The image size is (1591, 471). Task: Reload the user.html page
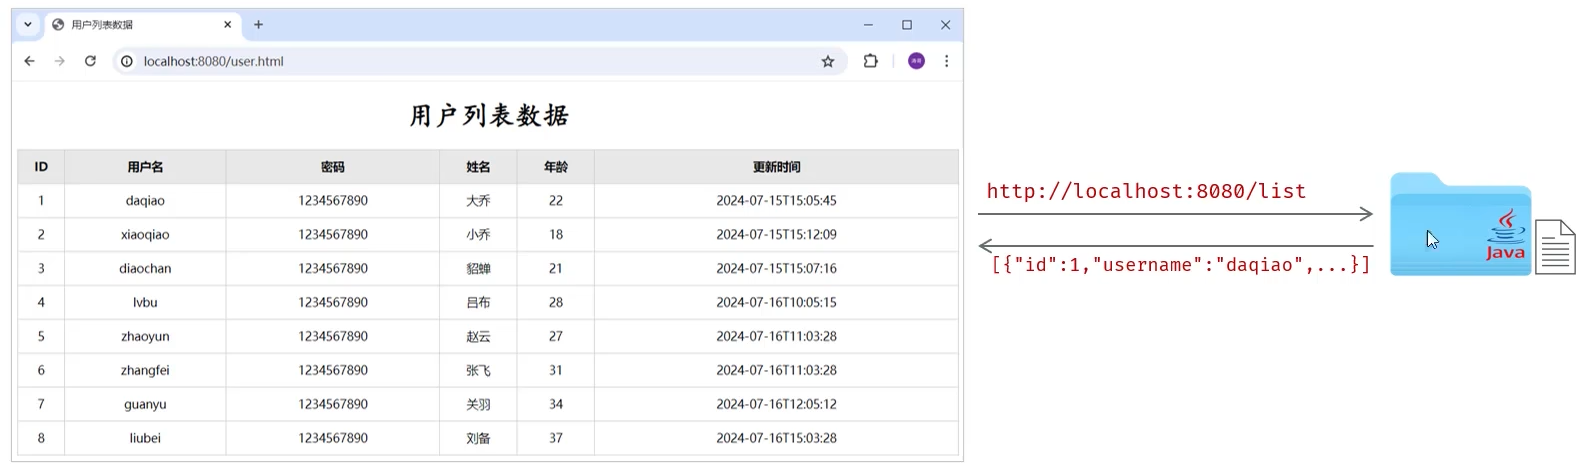(90, 61)
